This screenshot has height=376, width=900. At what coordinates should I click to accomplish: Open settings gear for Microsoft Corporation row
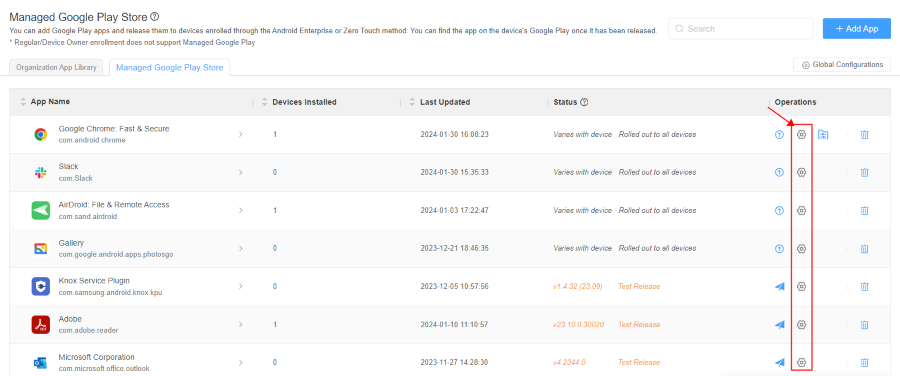coord(802,362)
